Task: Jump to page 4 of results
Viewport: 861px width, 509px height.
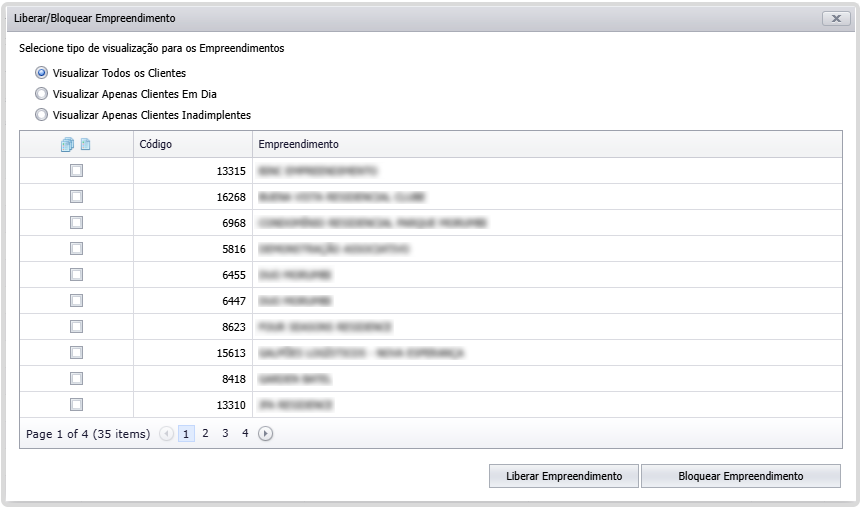Action: coord(245,434)
